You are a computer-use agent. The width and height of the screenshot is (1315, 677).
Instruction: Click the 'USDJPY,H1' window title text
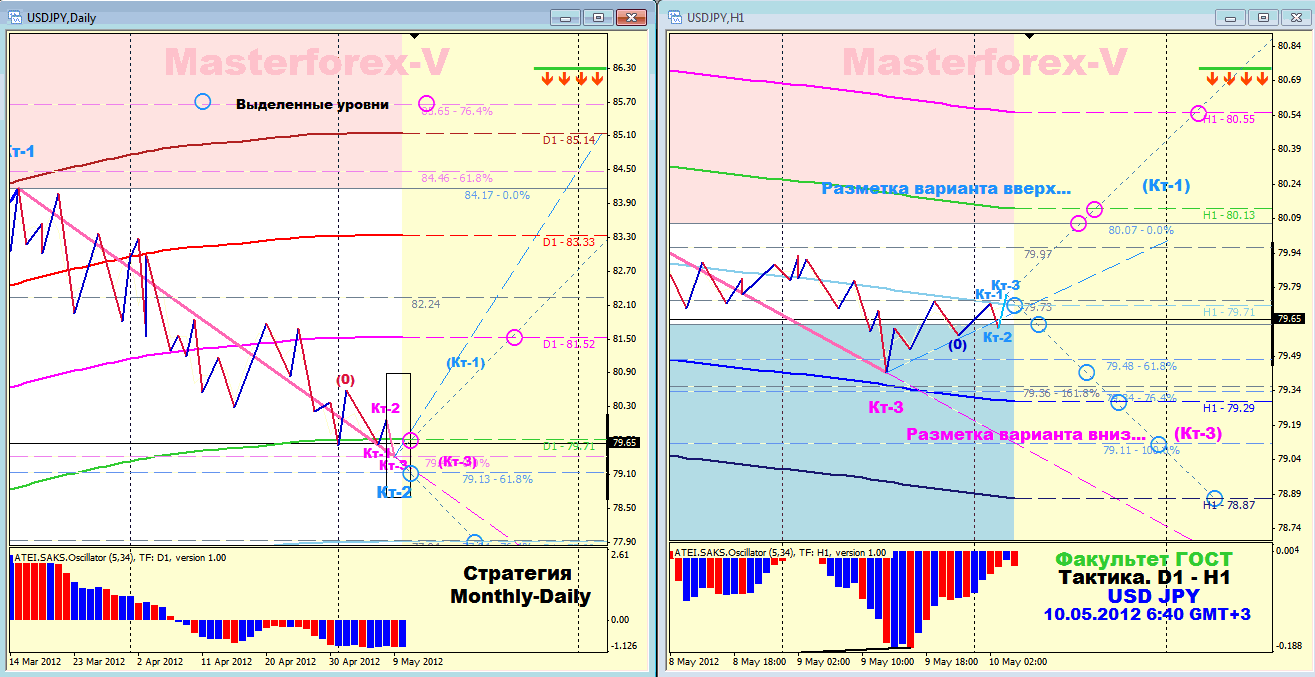[716, 18]
